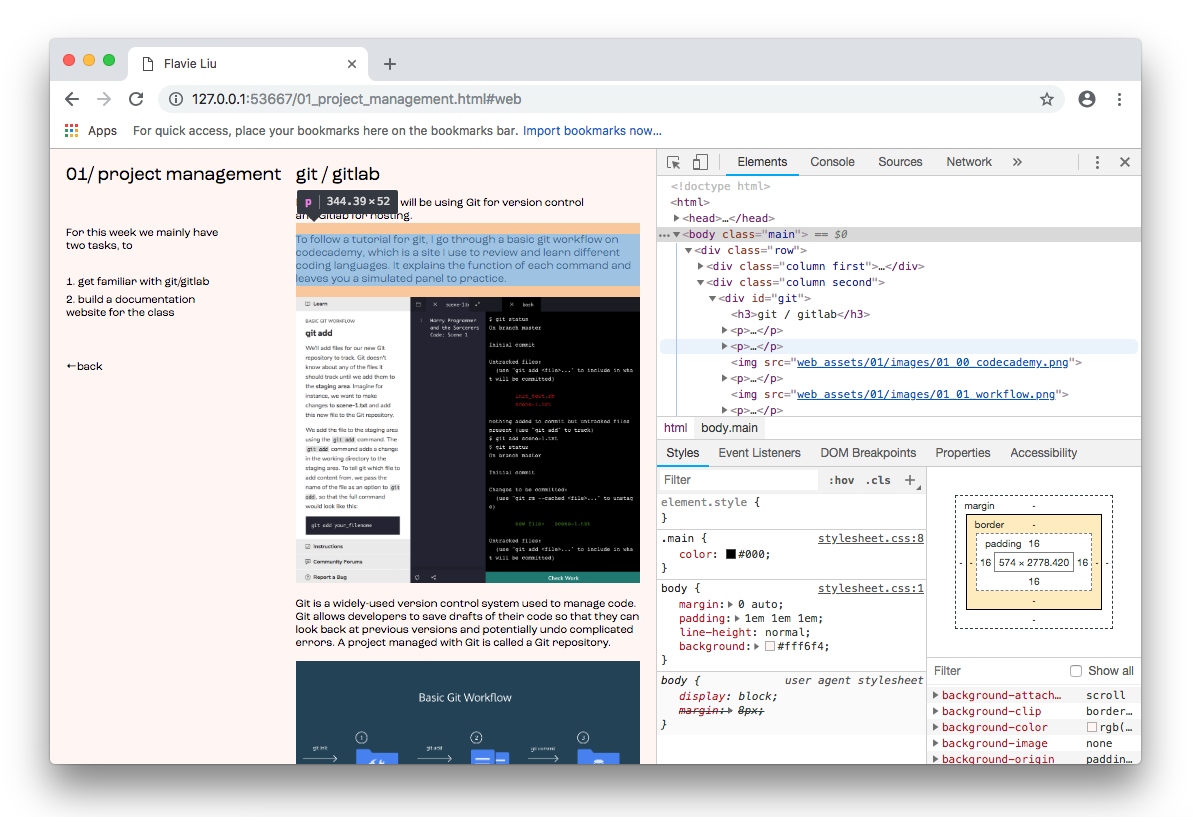Screen dimensions: 1193x817
Task: Click the back link on page
Action: (x=84, y=366)
